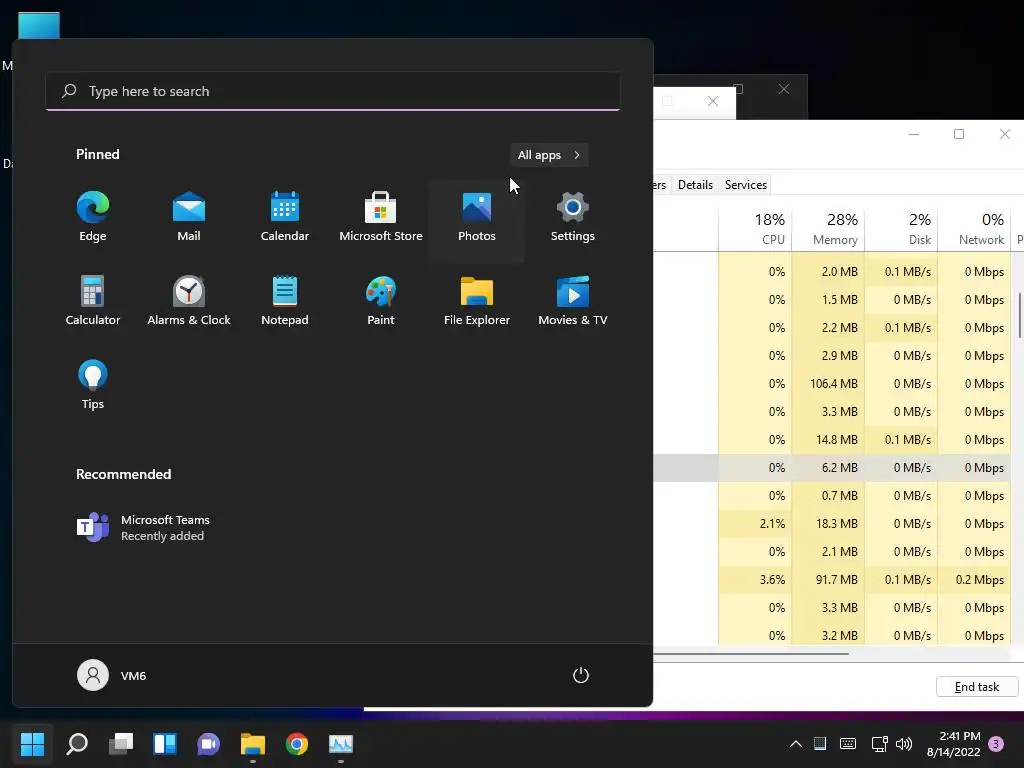This screenshot has height=768, width=1024.
Task: Select the row with 2.1% CPU
Action: click(832, 524)
